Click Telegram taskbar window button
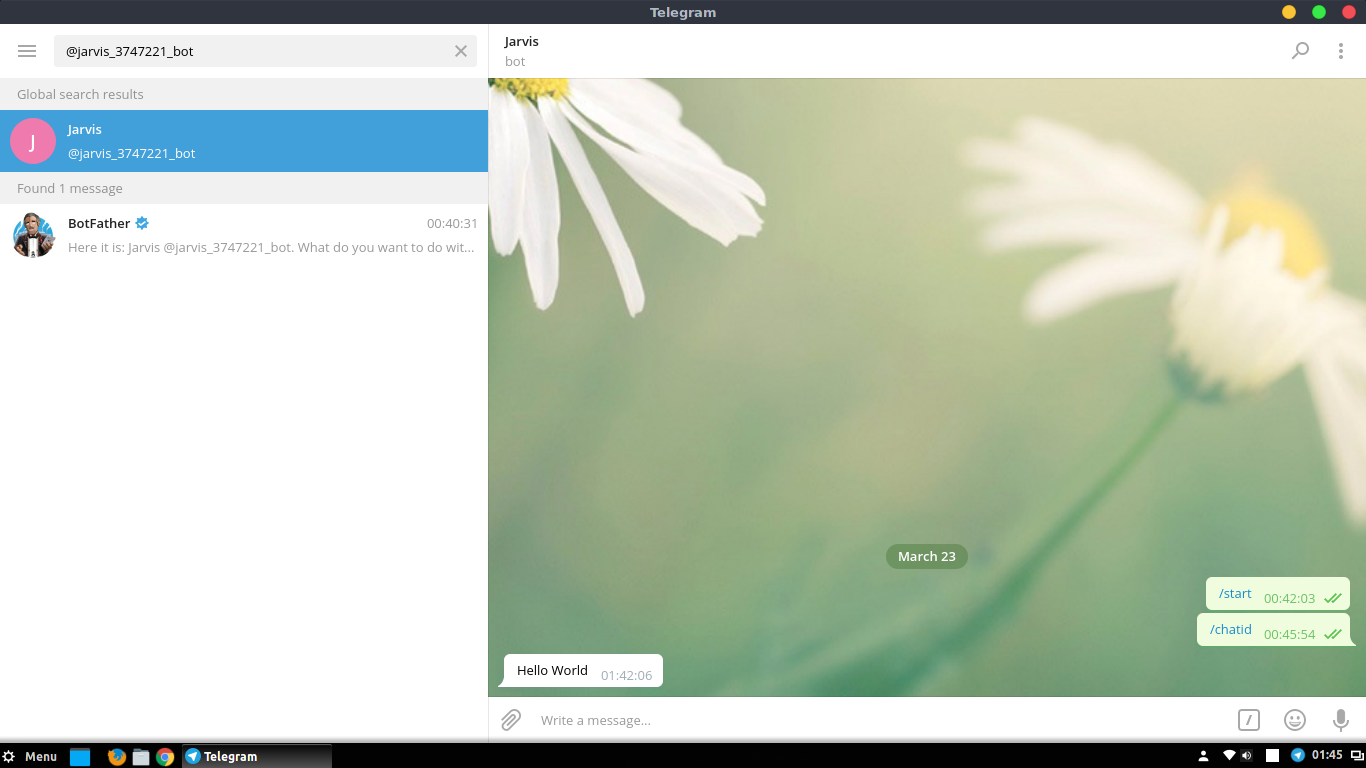The height and width of the screenshot is (768, 1366). [x=256, y=756]
